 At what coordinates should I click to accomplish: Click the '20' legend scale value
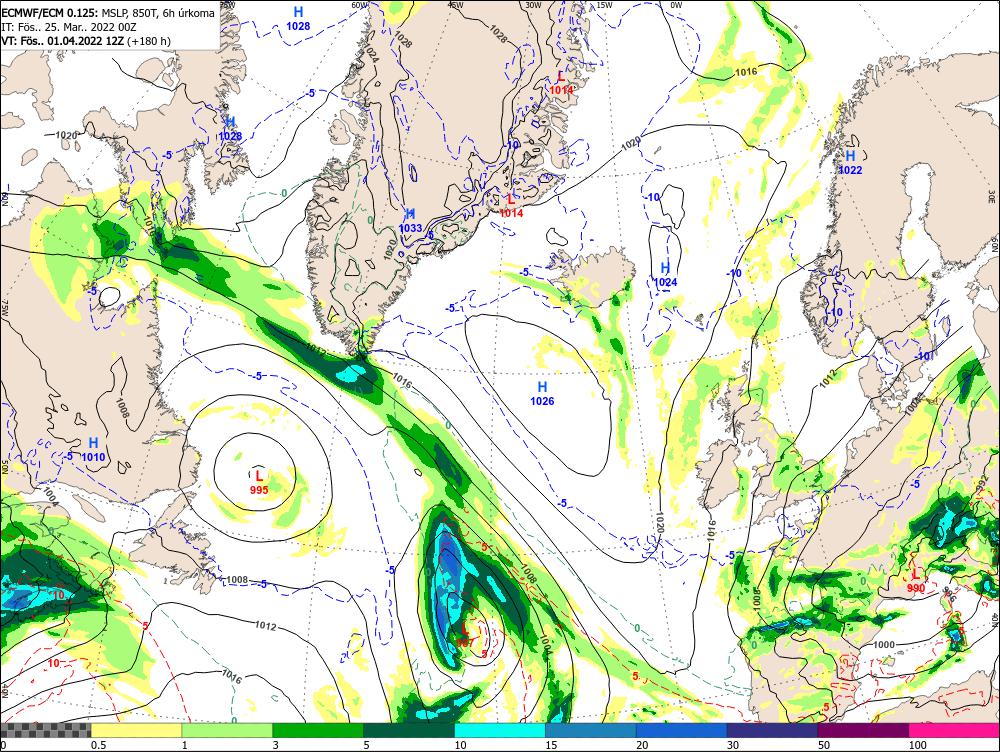point(642,745)
